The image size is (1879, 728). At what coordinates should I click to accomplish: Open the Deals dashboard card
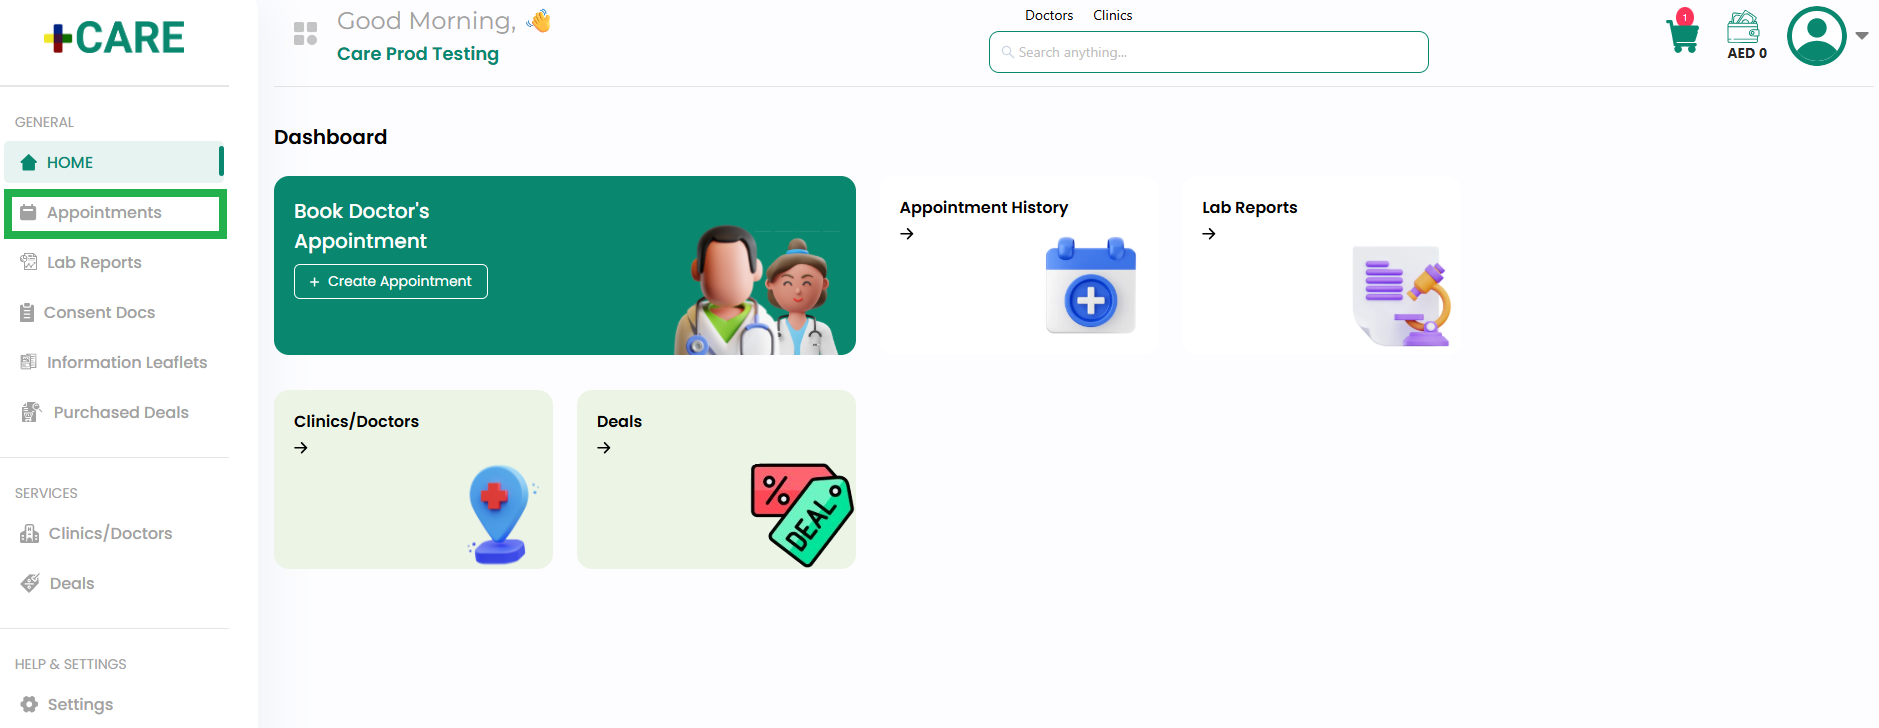(x=716, y=480)
